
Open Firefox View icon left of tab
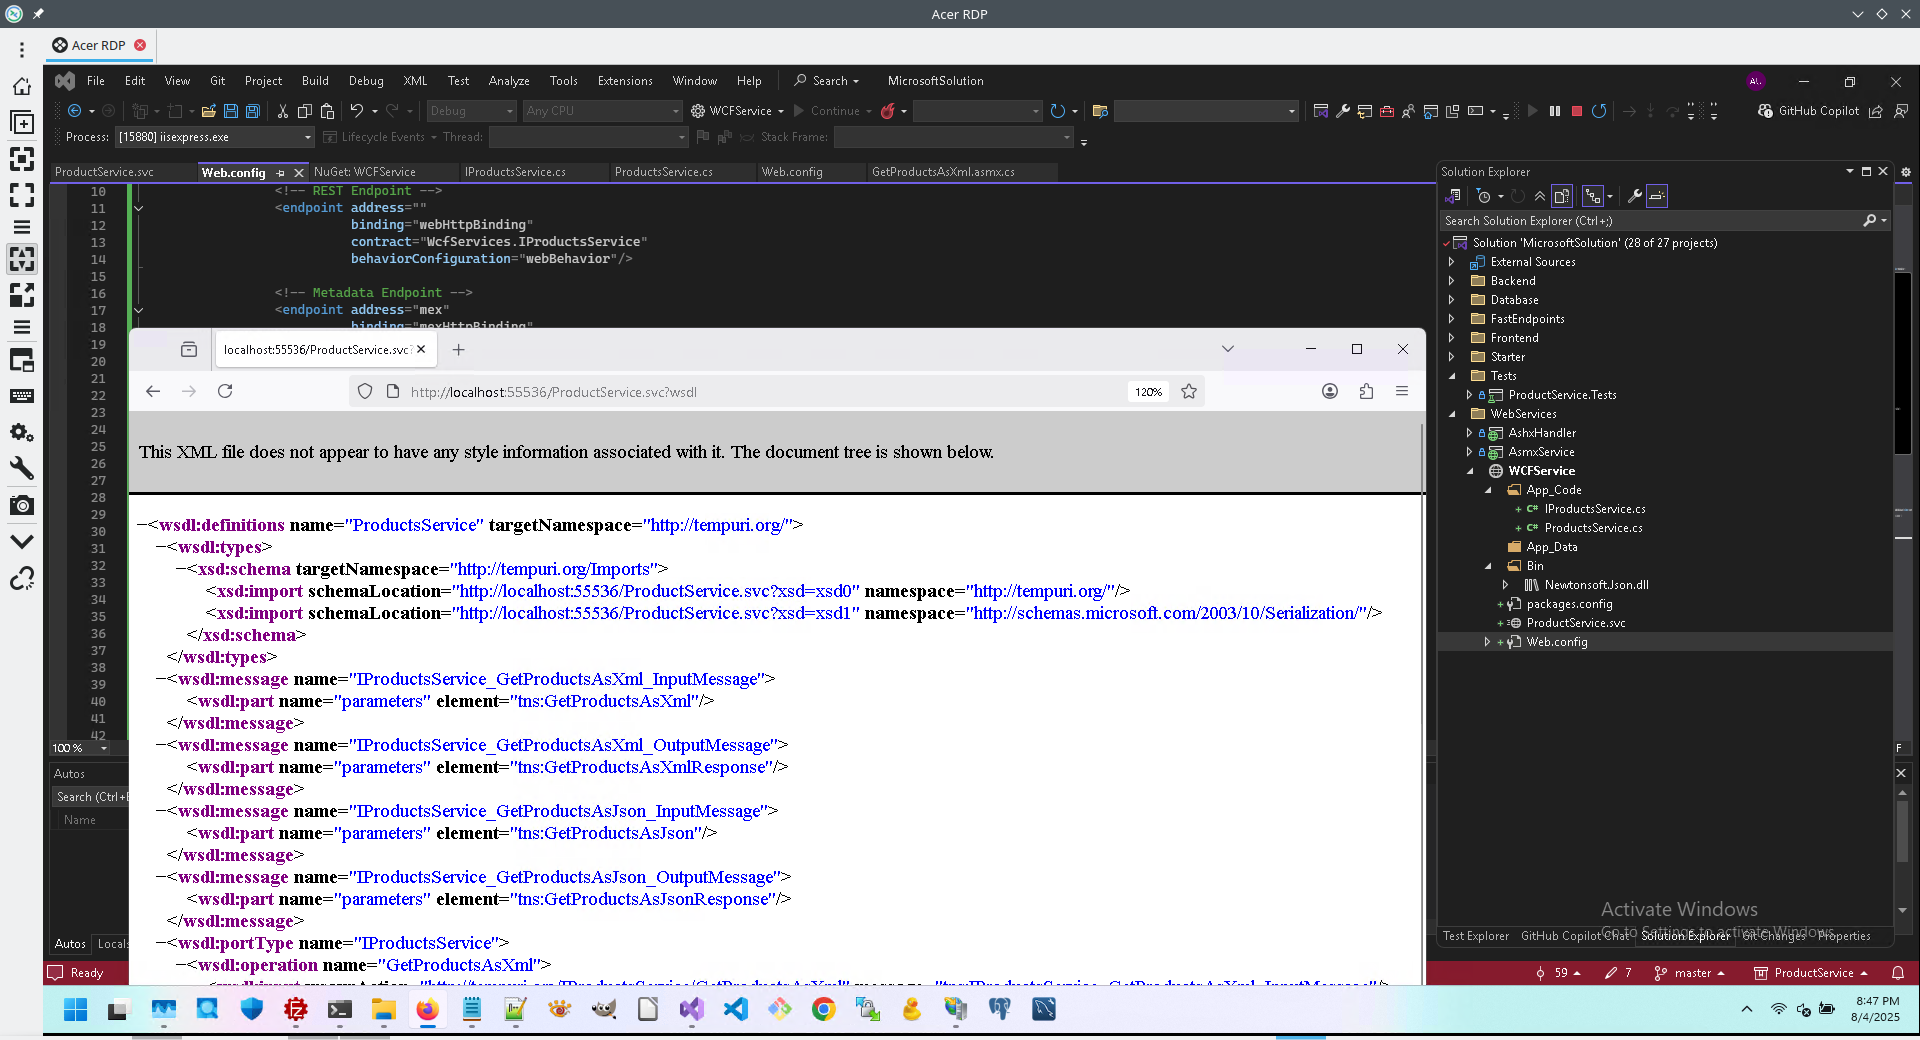[x=189, y=349]
